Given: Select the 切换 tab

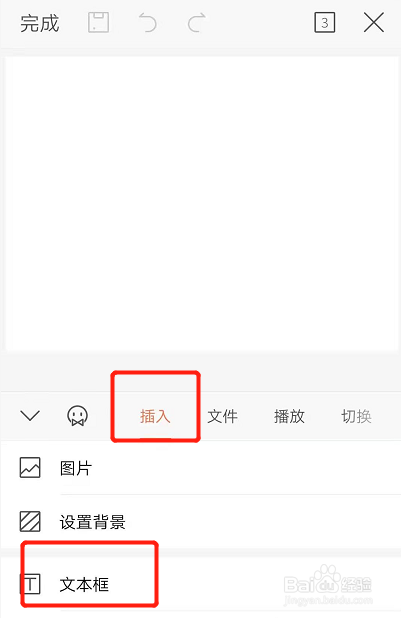Looking at the screenshot, I should point(356,416).
